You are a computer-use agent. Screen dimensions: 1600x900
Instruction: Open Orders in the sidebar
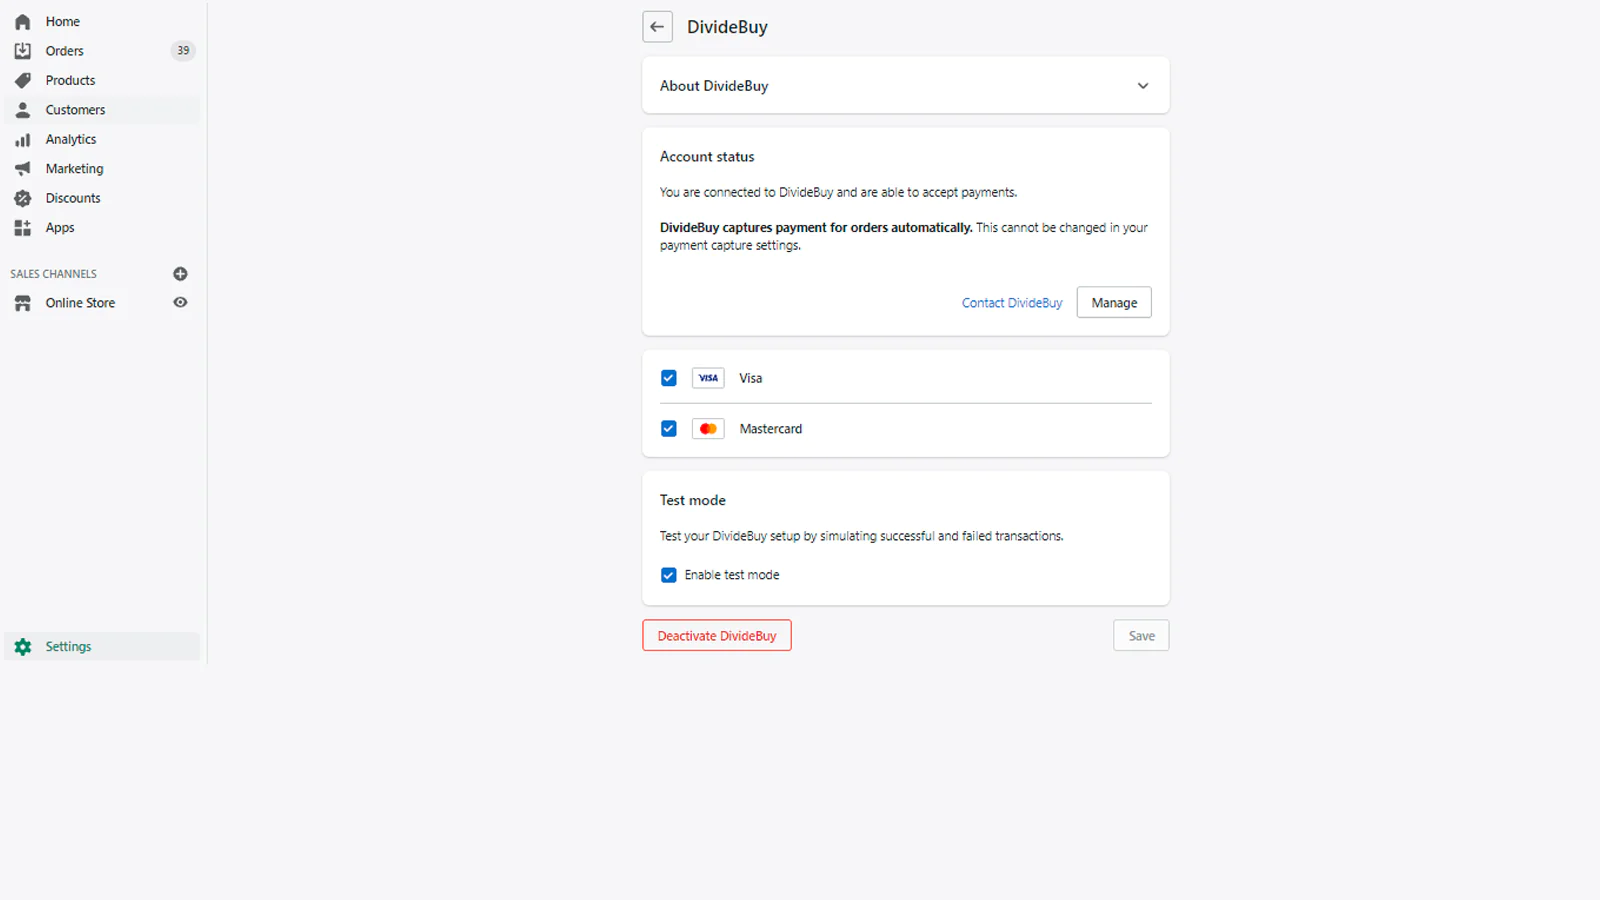click(x=102, y=51)
